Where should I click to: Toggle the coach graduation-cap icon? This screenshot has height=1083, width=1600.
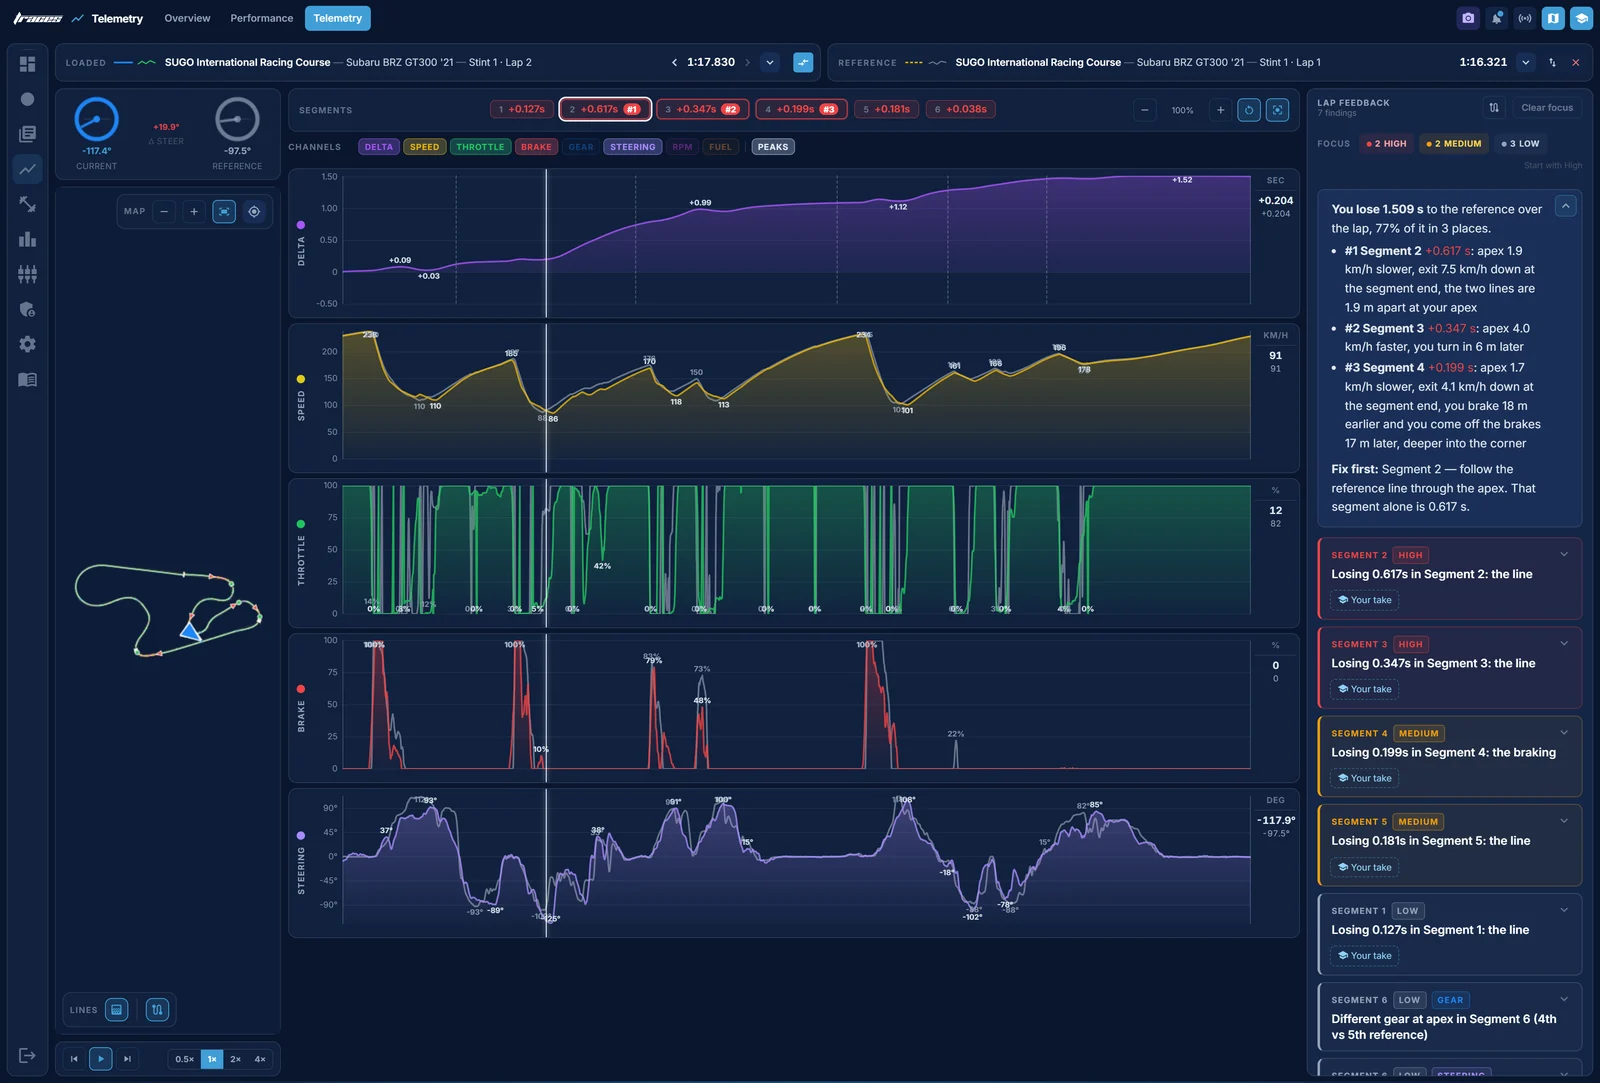[x=1582, y=18]
